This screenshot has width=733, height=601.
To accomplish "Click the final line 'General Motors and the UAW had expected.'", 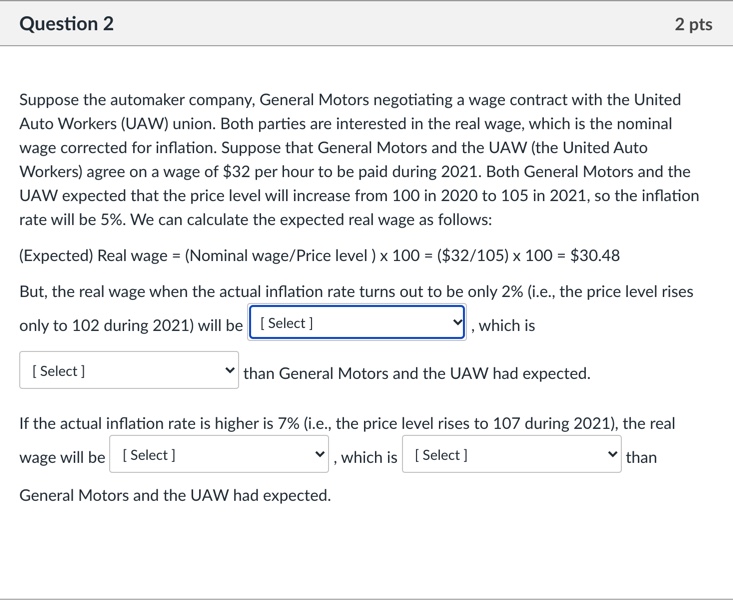I will pos(175,495).
